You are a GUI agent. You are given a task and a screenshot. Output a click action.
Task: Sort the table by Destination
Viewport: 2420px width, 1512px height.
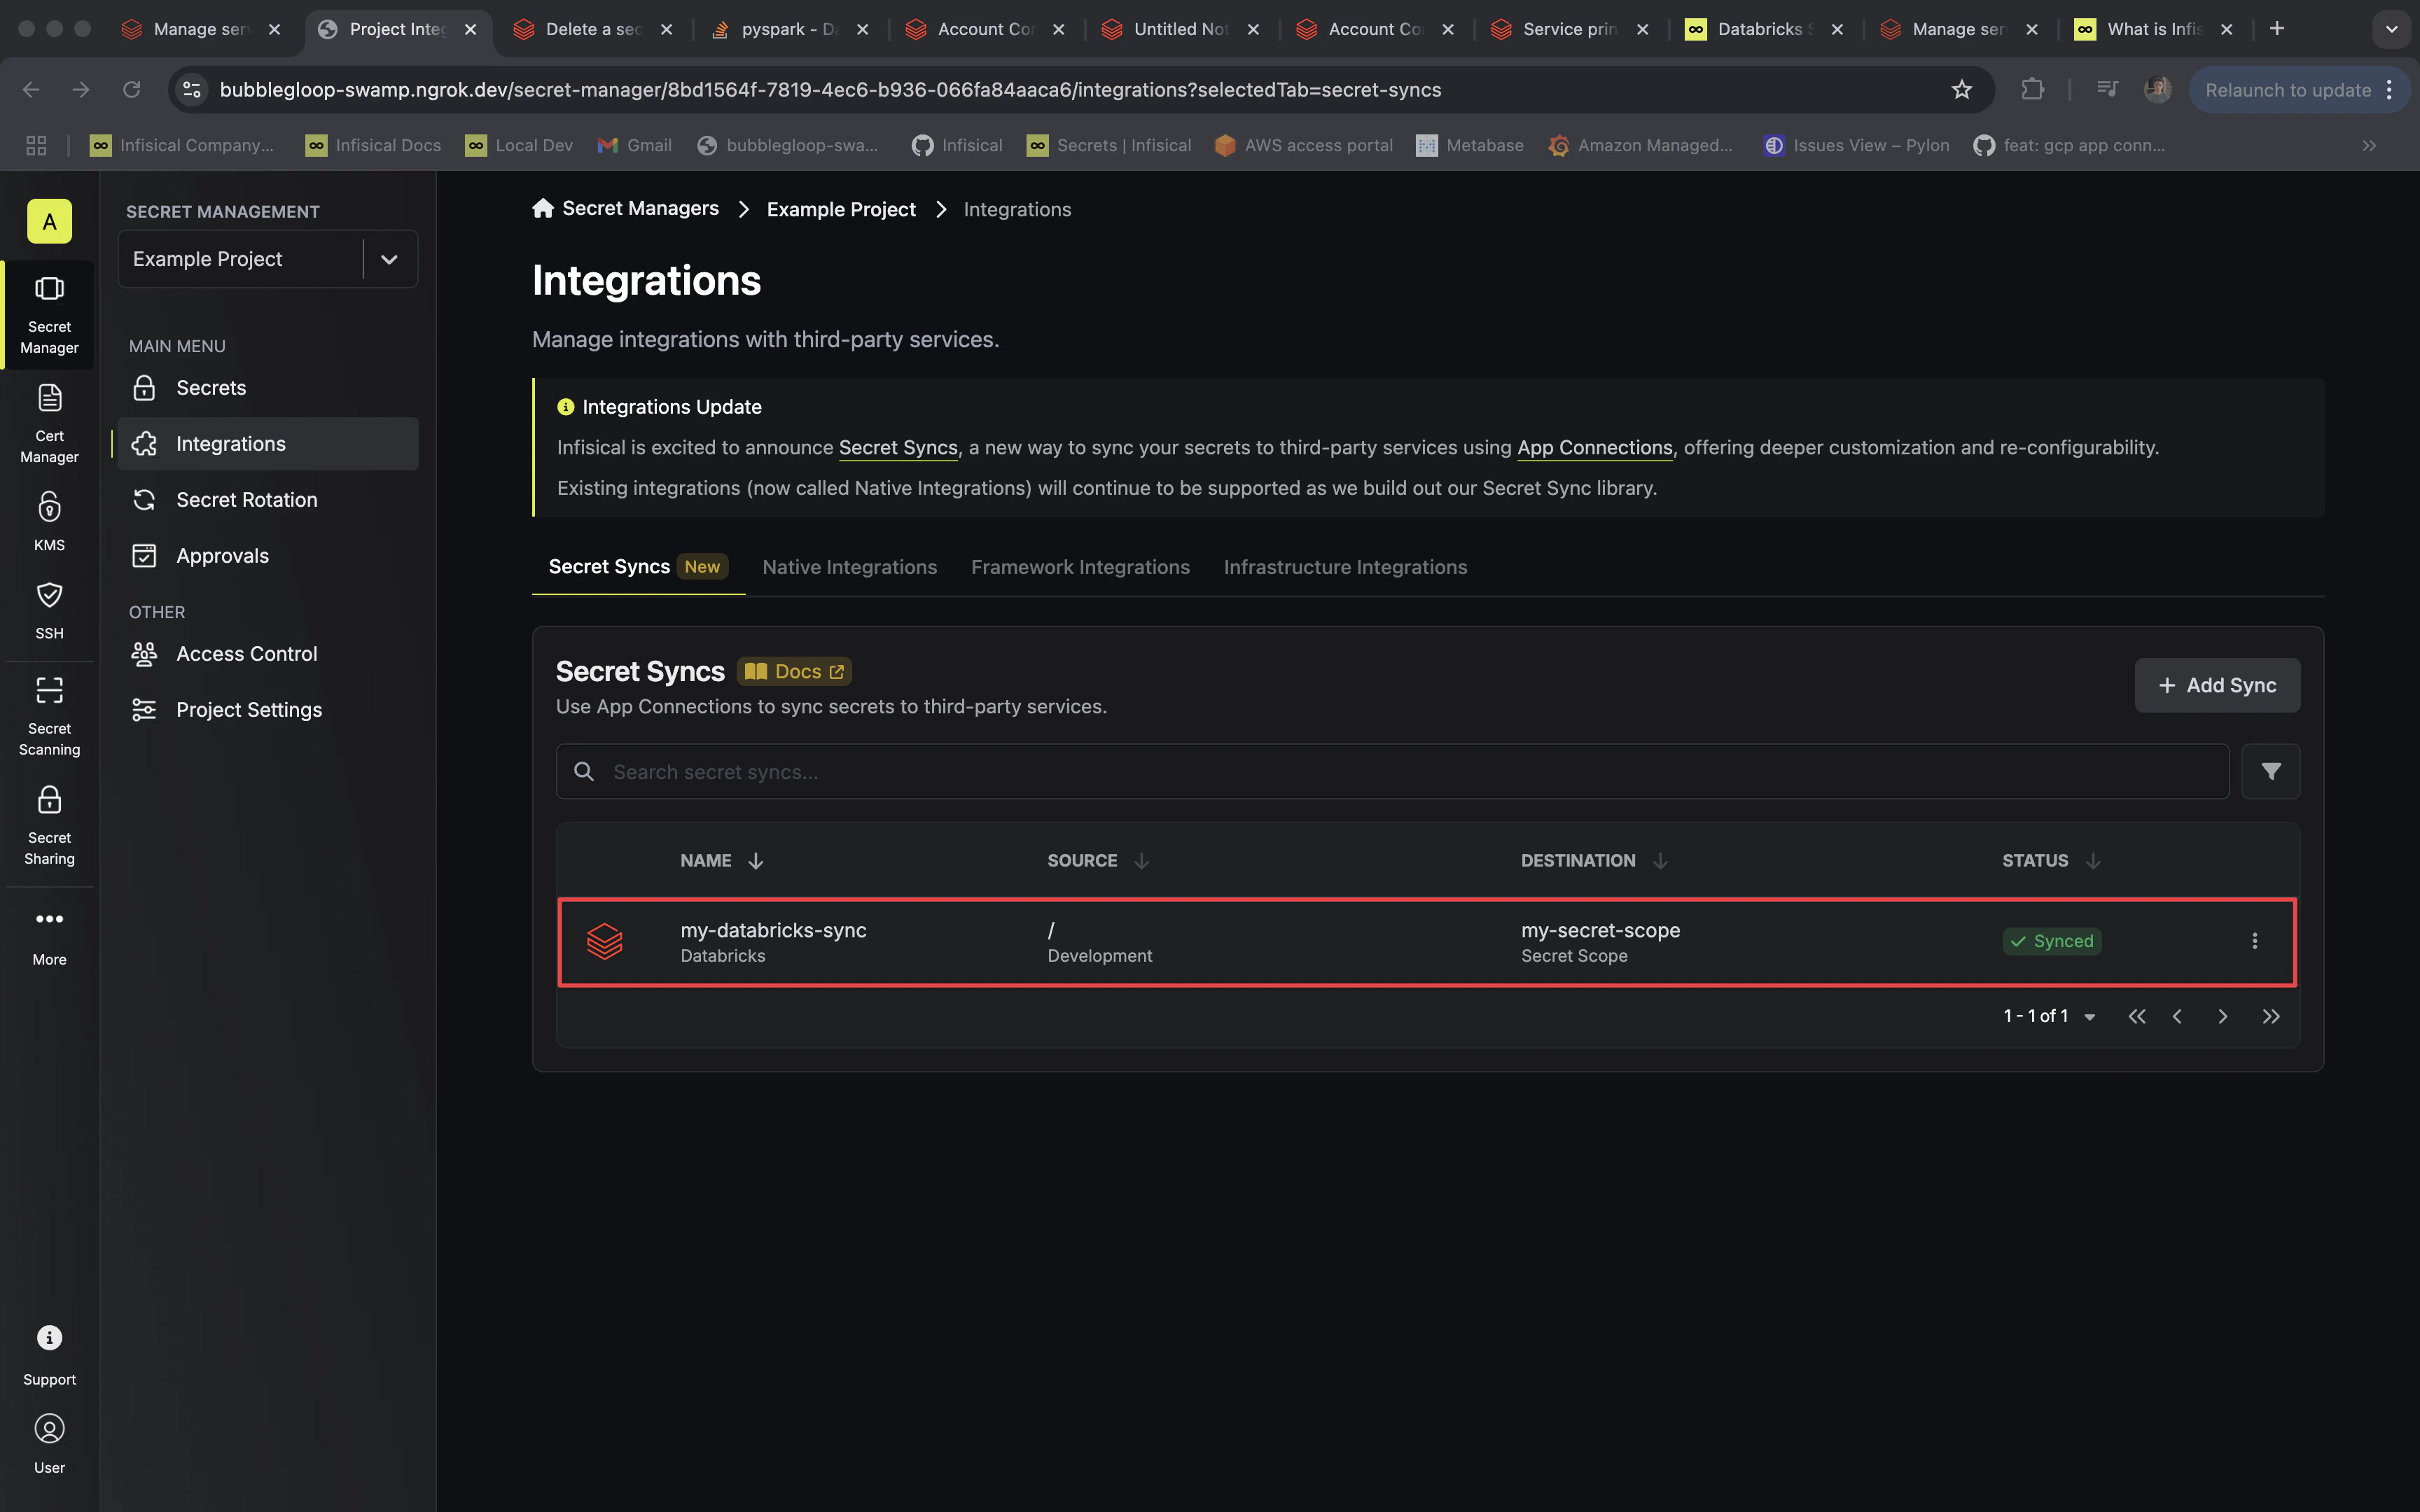[x=1594, y=860]
